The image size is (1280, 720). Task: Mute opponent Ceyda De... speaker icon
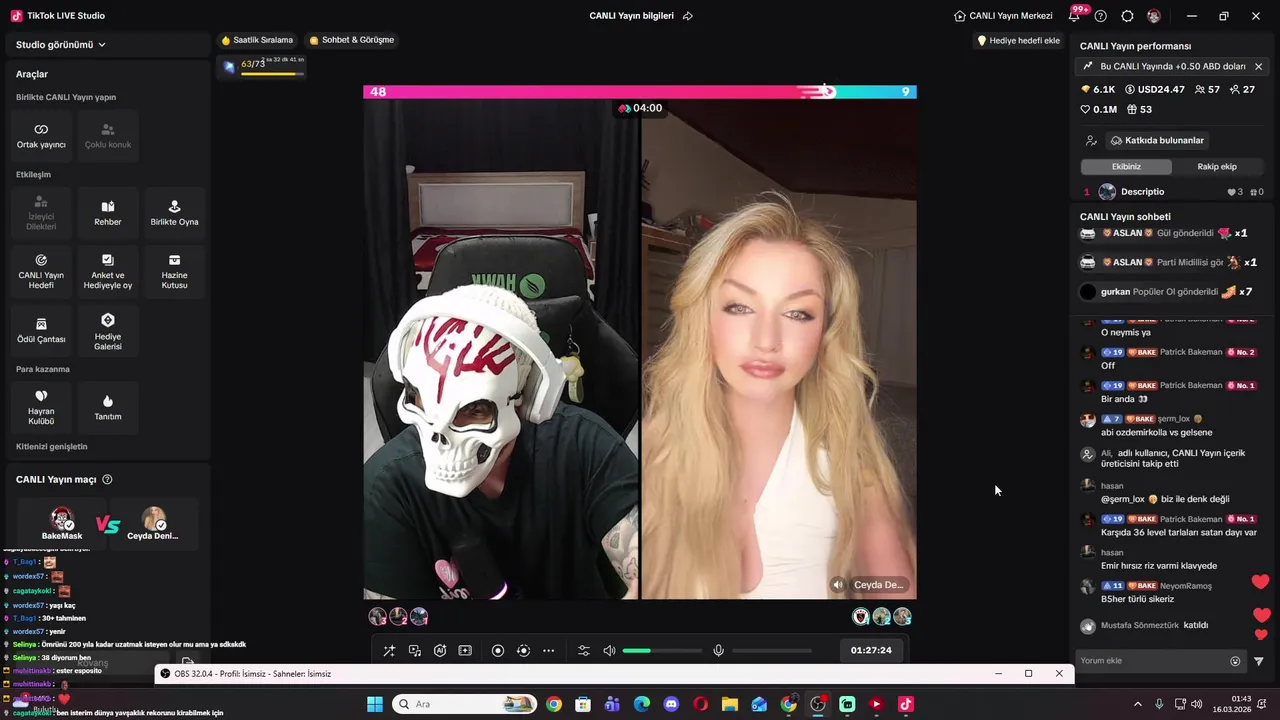[x=838, y=585]
